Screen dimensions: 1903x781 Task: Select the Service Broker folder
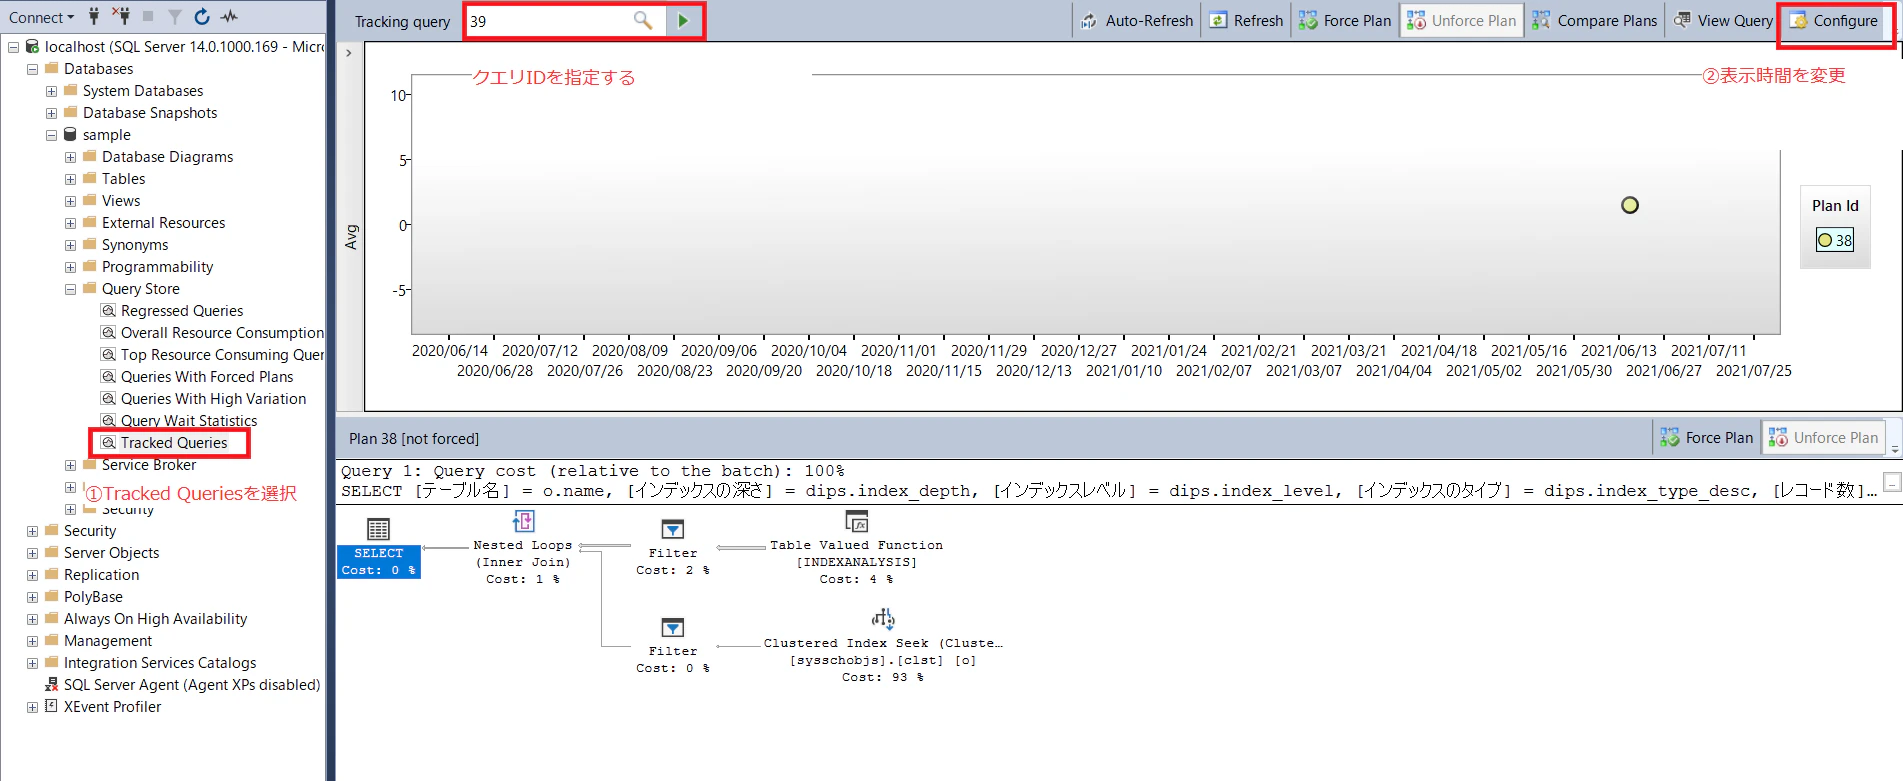point(149,465)
